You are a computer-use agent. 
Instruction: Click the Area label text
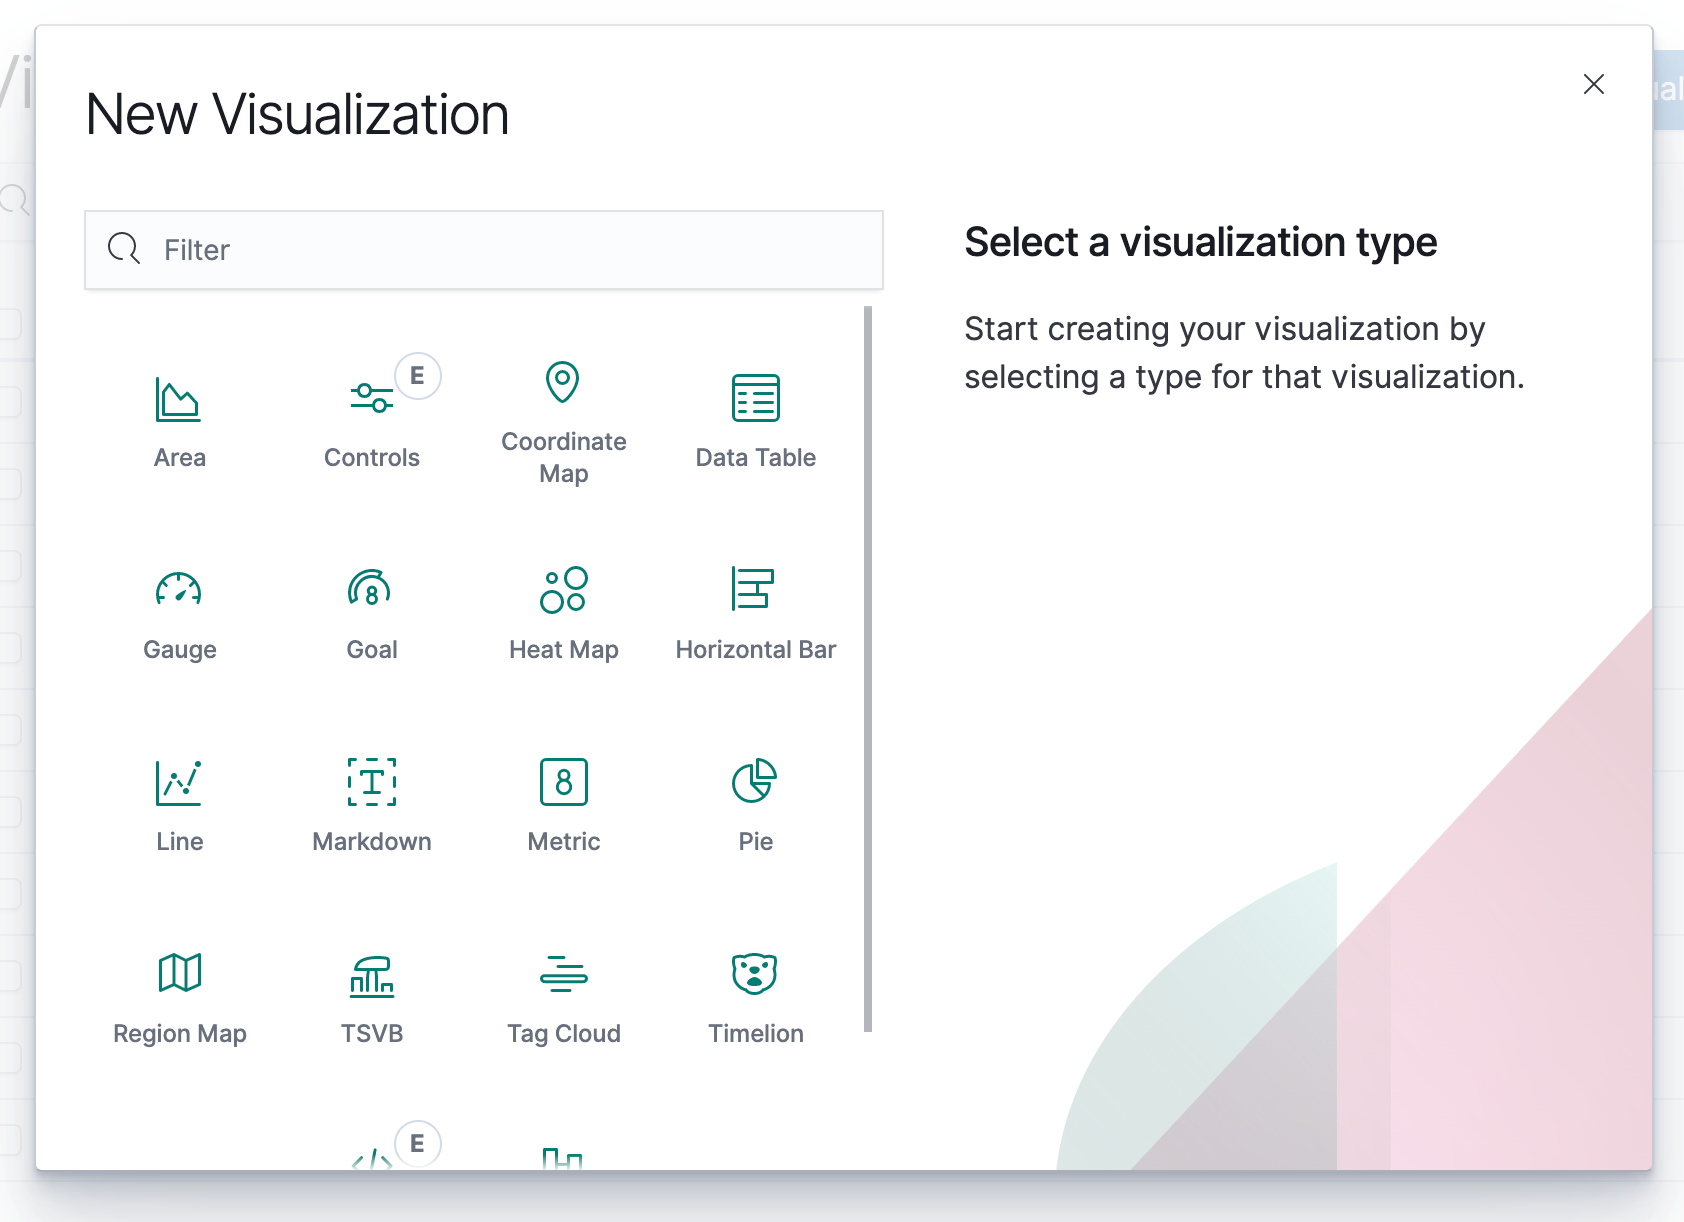click(x=180, y=458)
